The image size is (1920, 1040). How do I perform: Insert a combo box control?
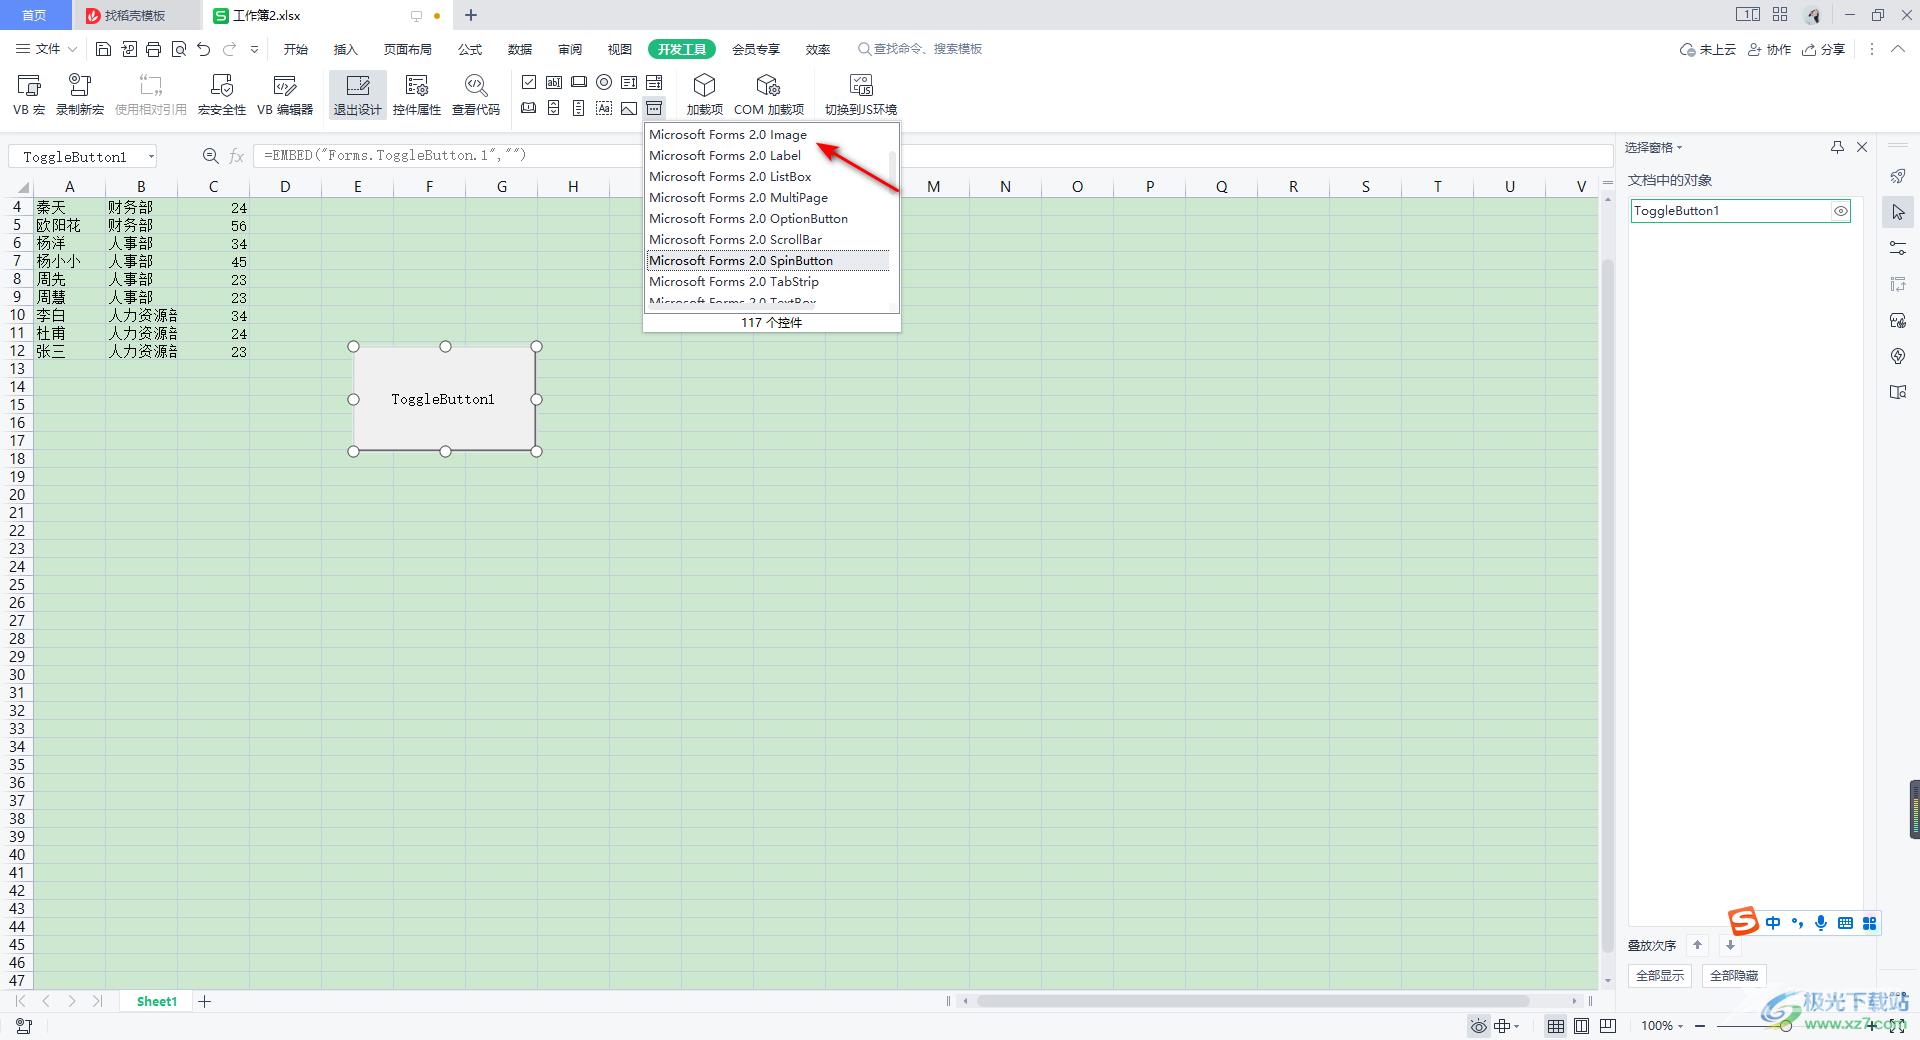pyautogui.click(x=654, y=82)
